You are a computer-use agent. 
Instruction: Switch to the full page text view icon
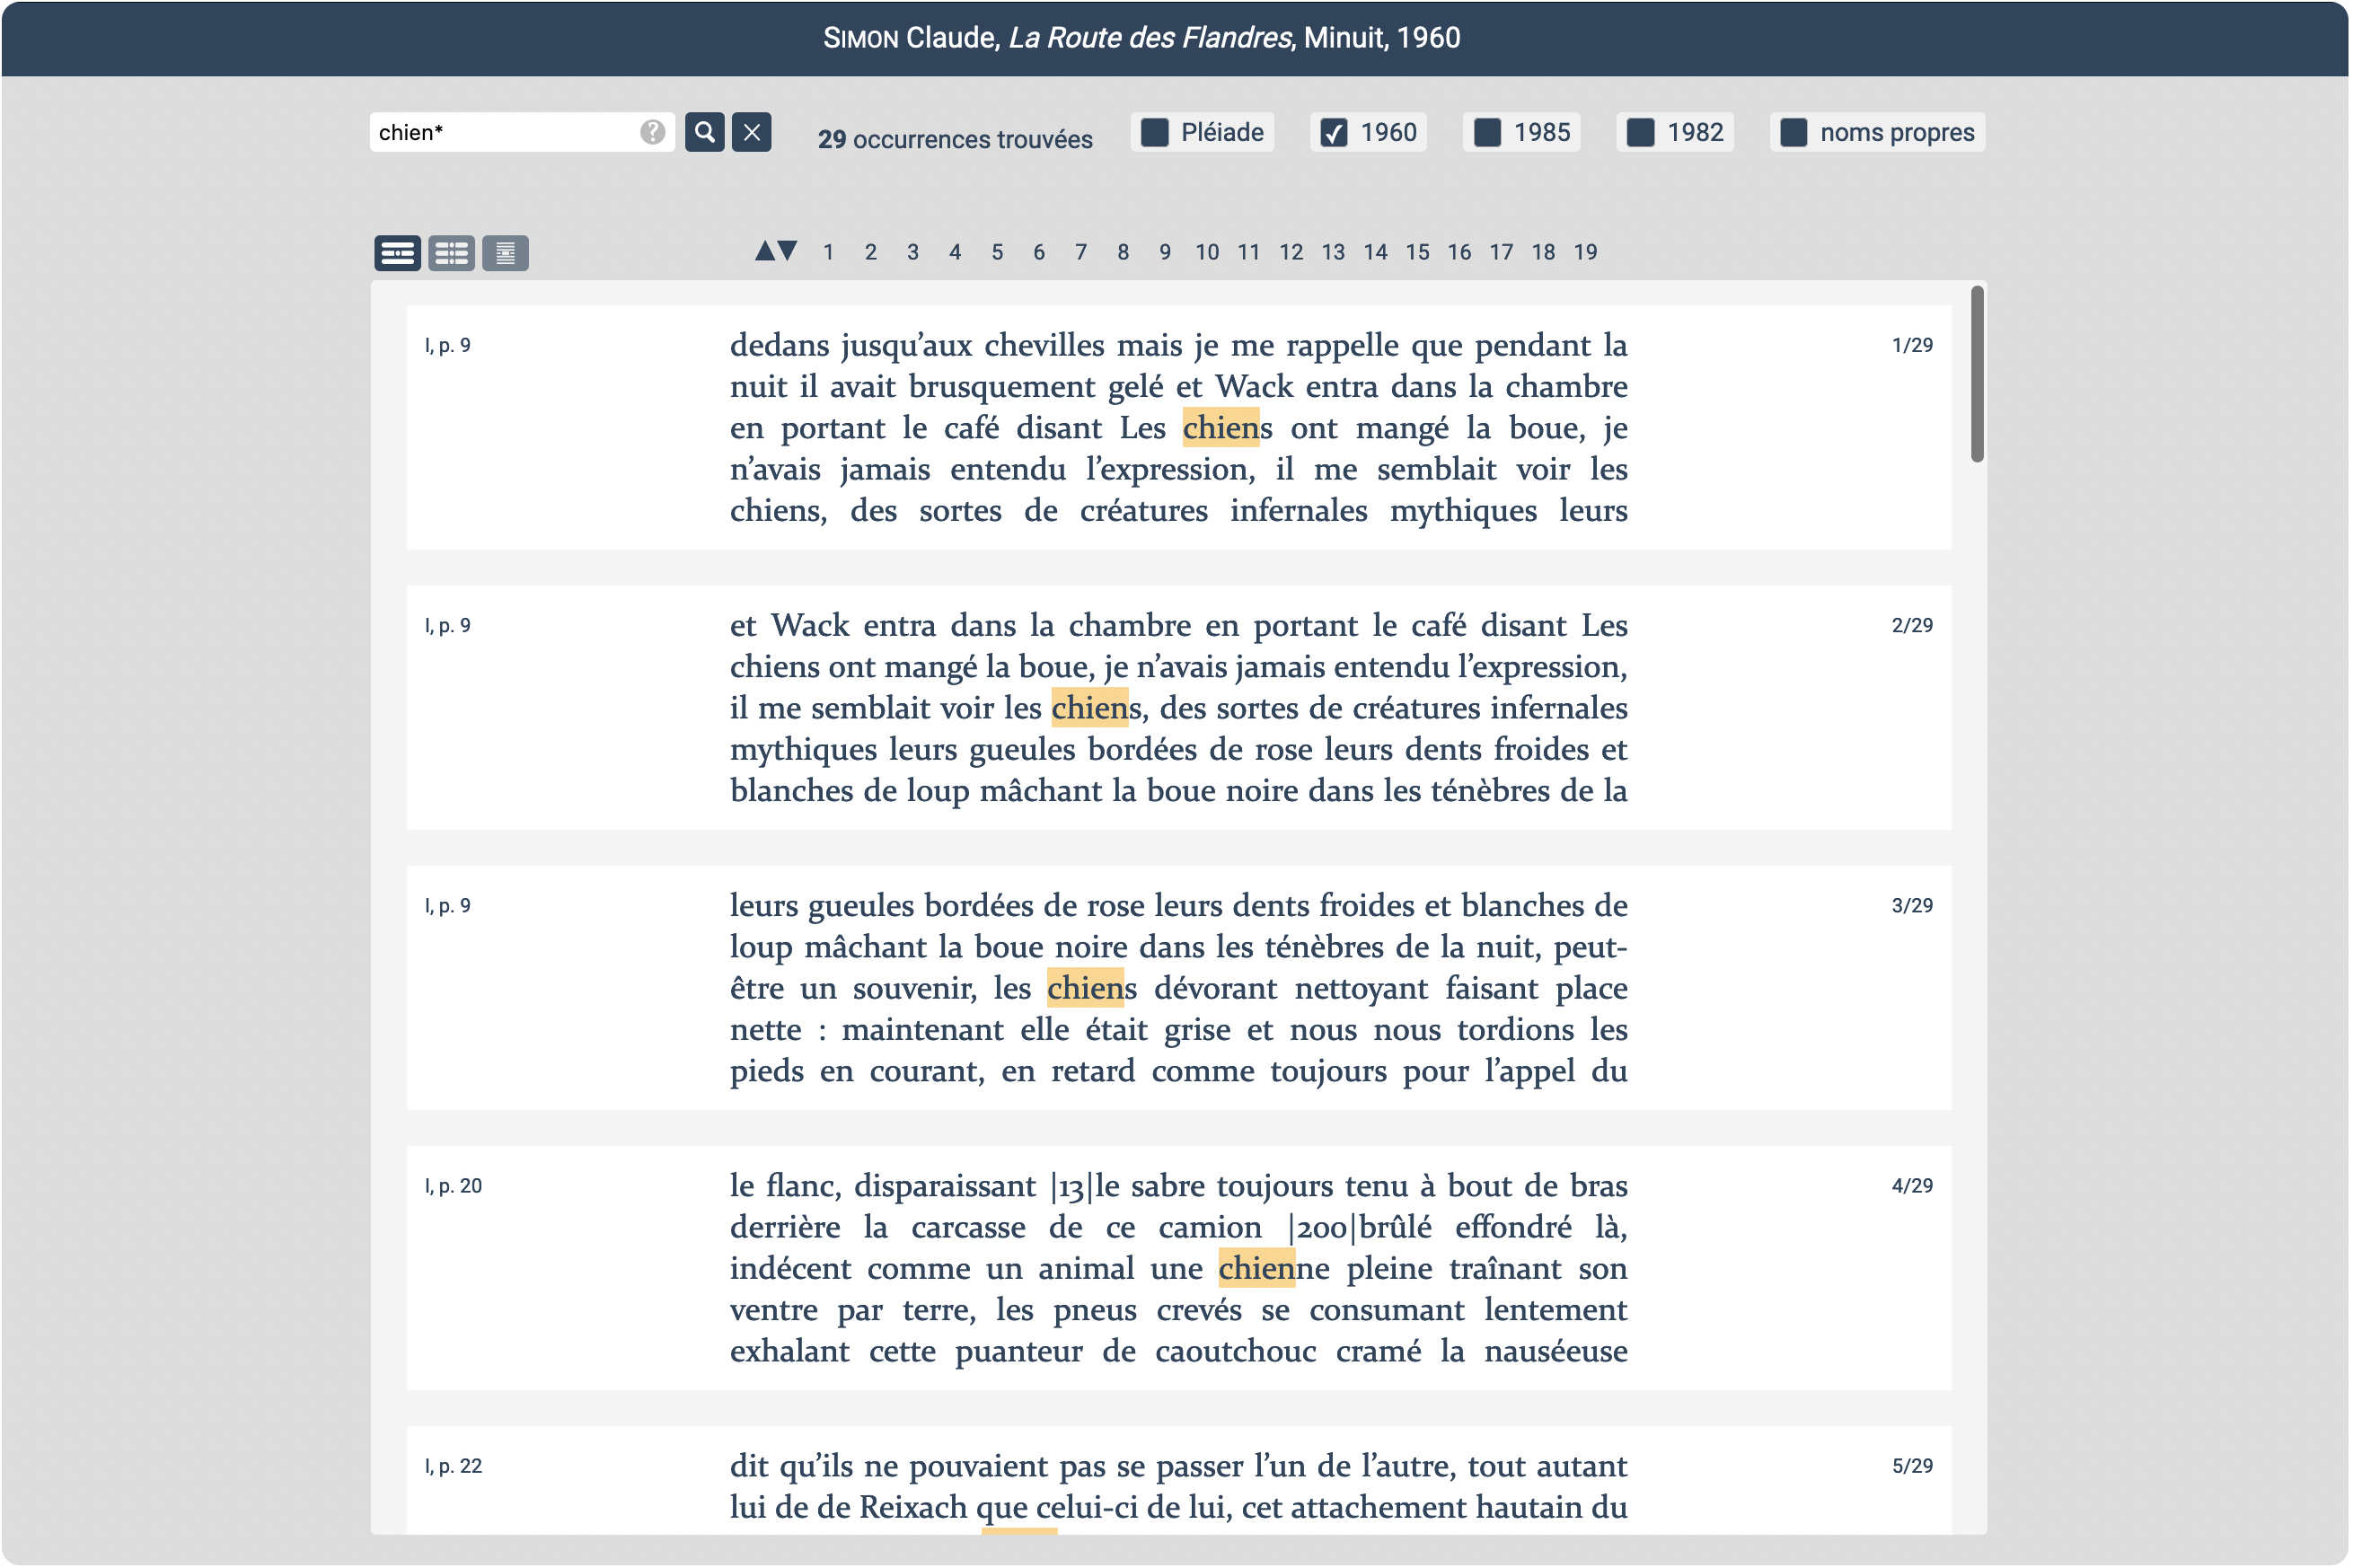pyautogui.click(x=505, y=253)
